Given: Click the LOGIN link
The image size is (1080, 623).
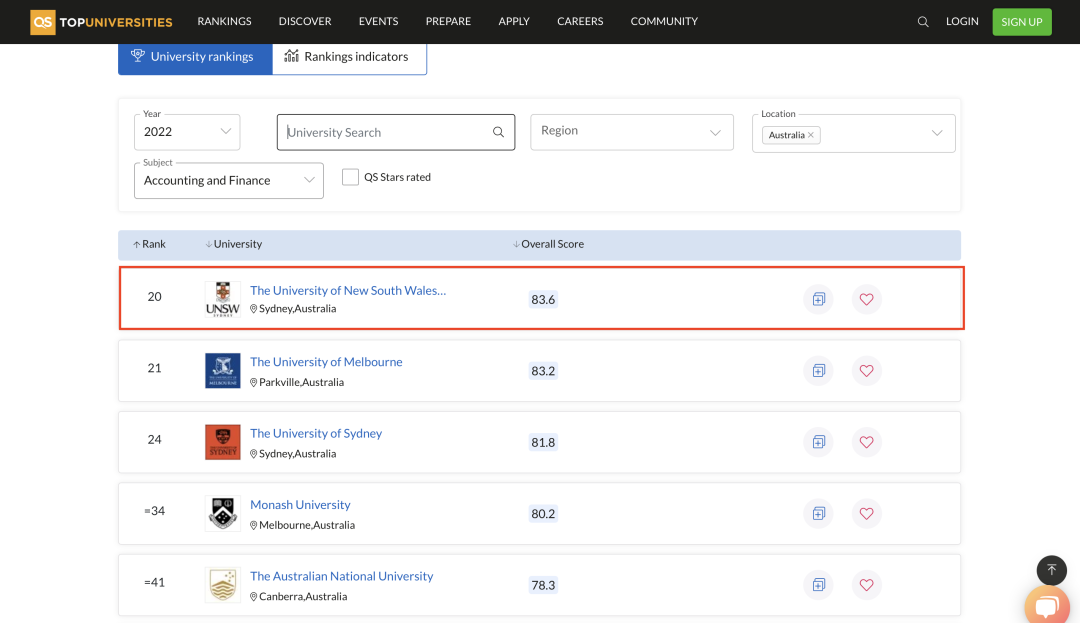Looking at the screenshot, I should (962, 21).
